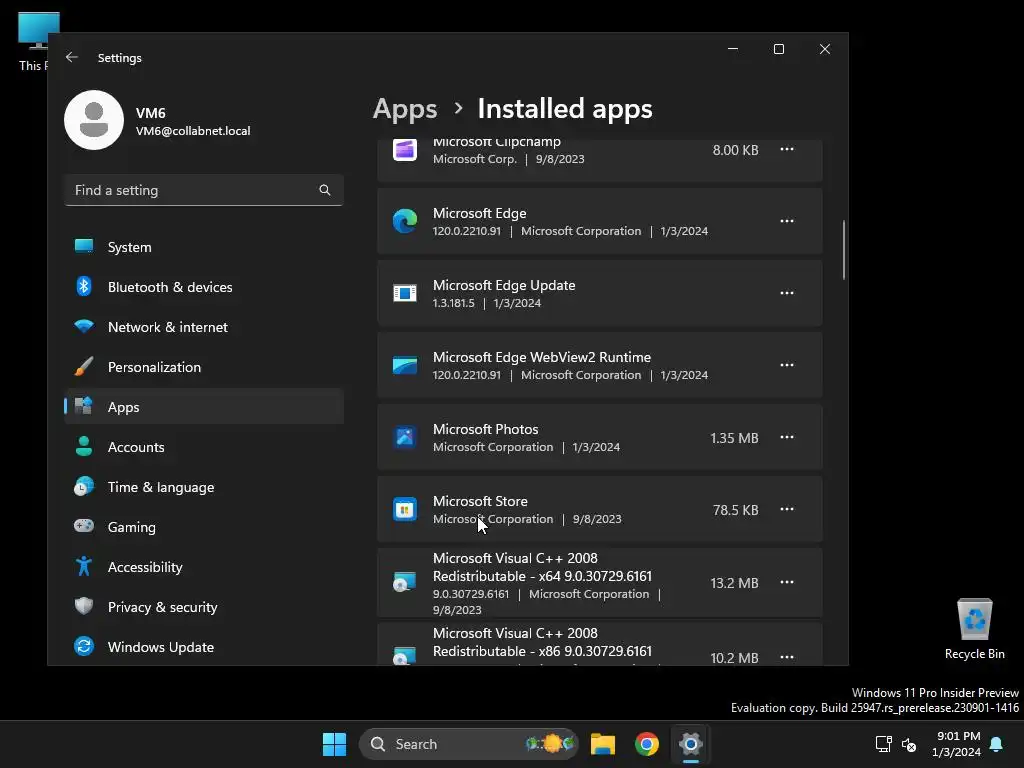Select the Apps category in sidebar
Image resolution: width=1024 pixels, height=768 pixels.
coord(204,407)
